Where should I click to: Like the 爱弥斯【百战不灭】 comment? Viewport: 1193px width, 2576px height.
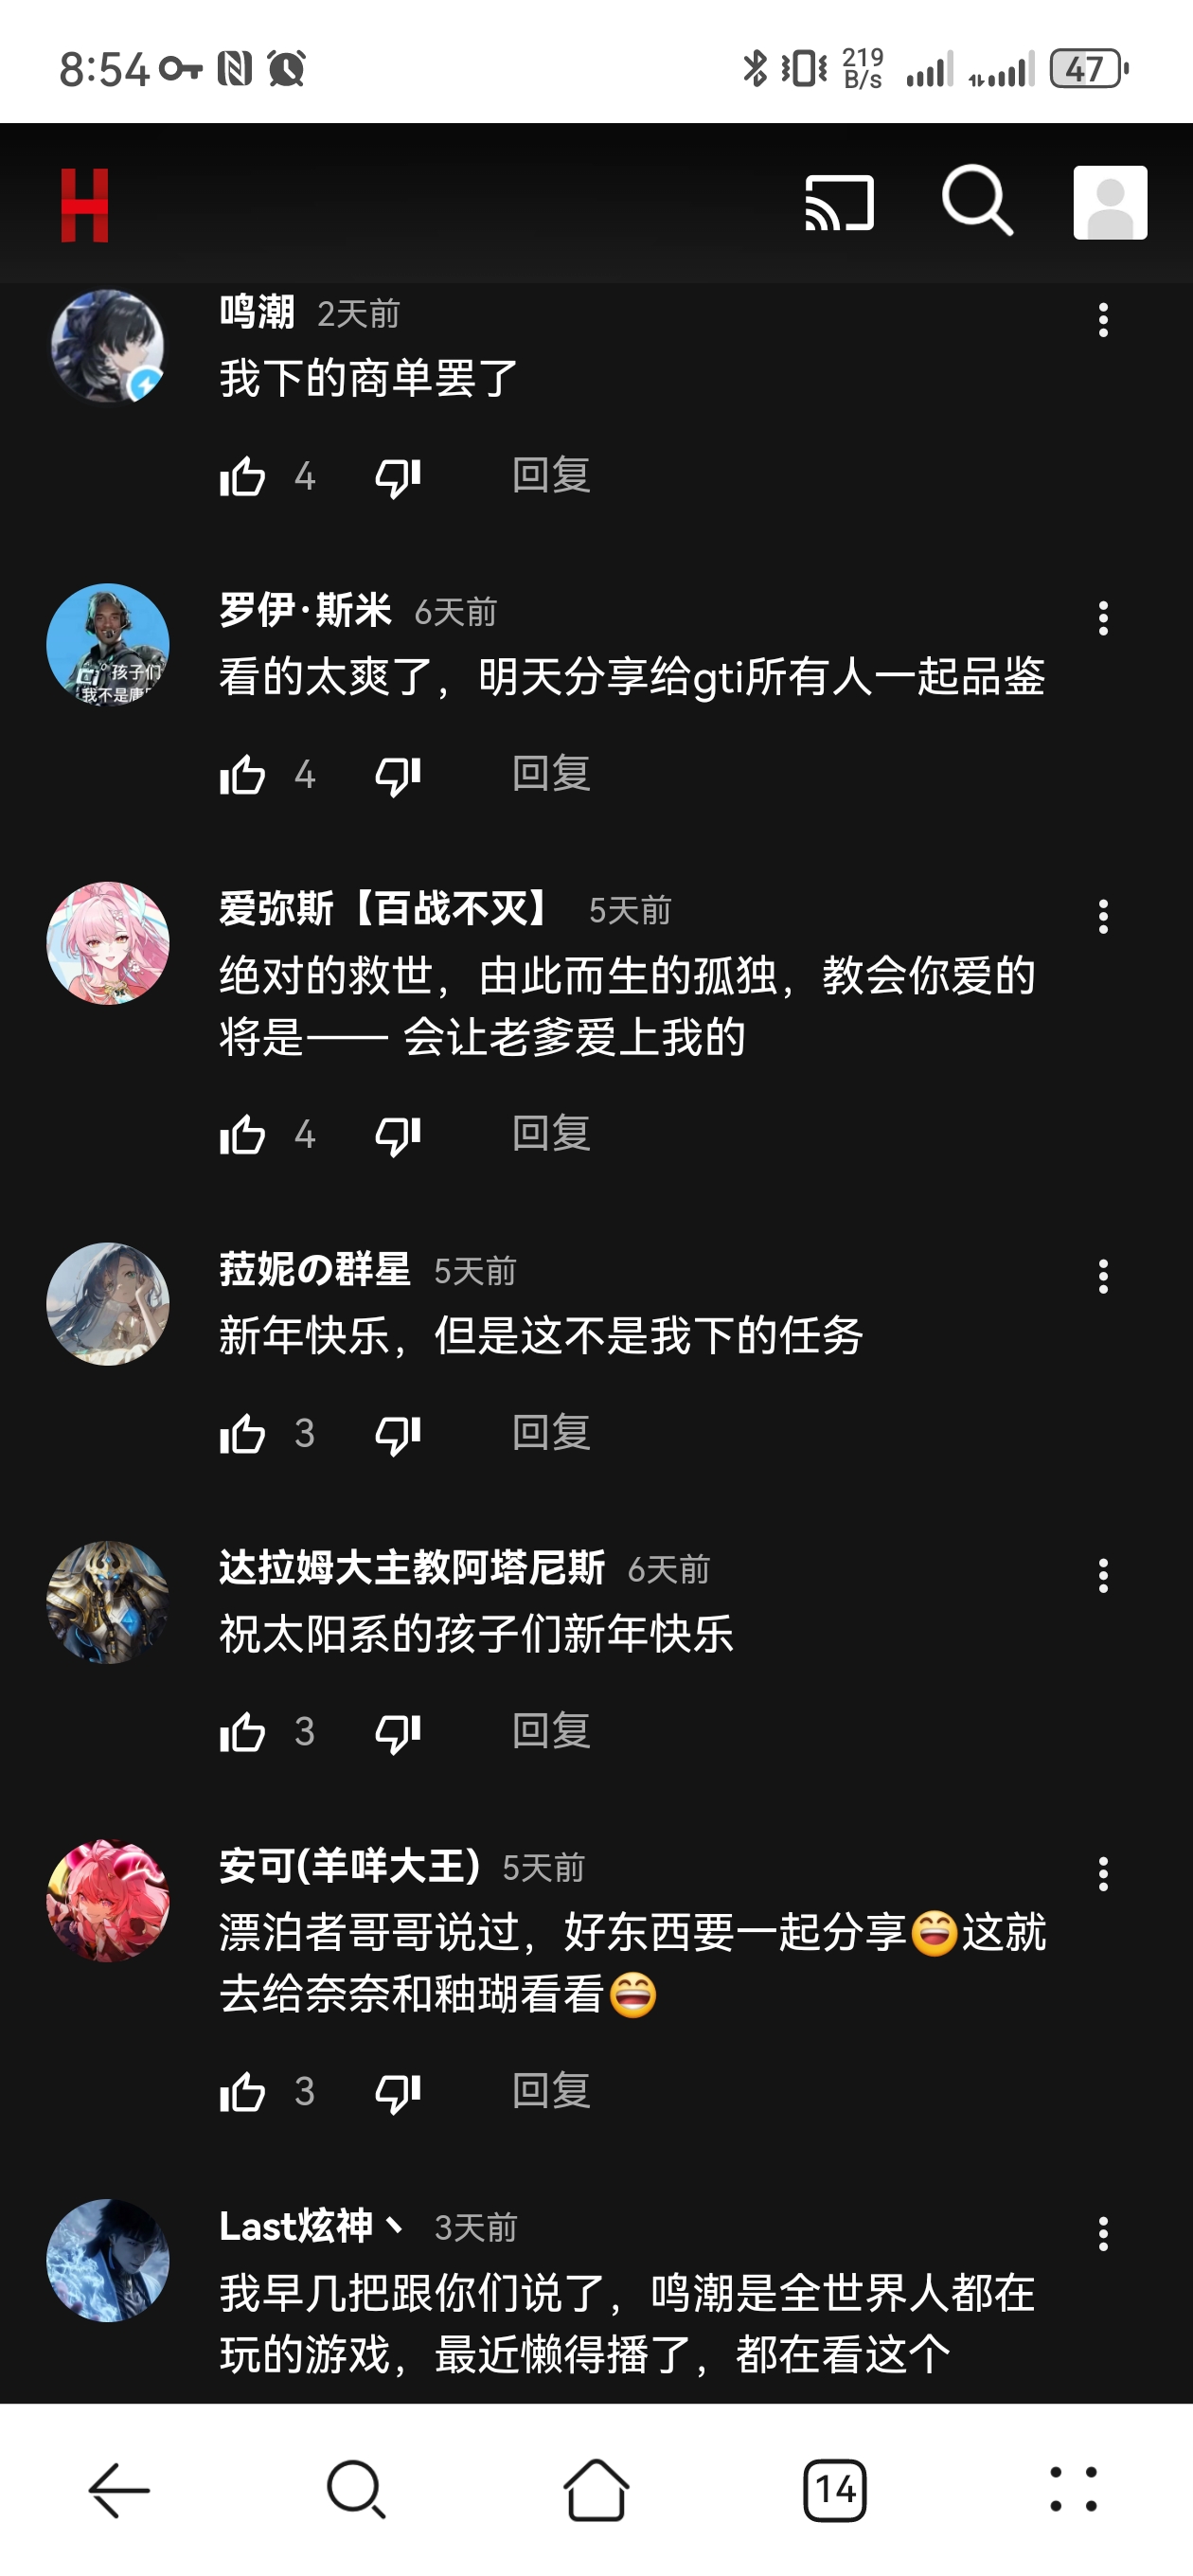point(242,1135)
